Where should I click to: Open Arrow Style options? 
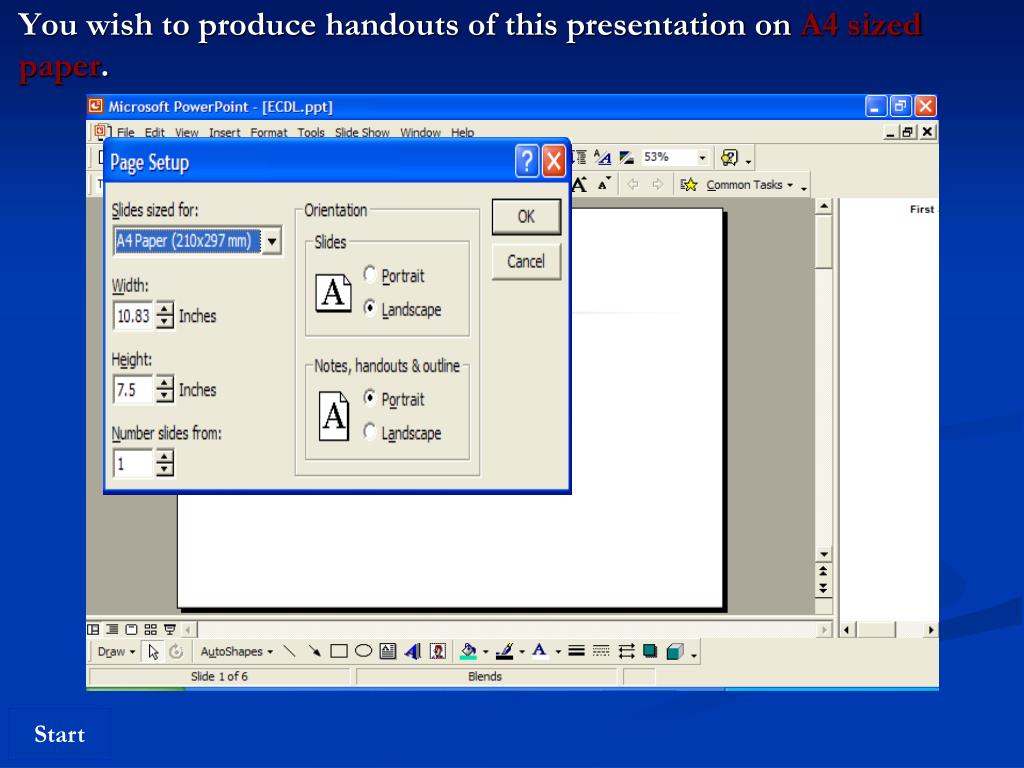click(x=626, y=652)
